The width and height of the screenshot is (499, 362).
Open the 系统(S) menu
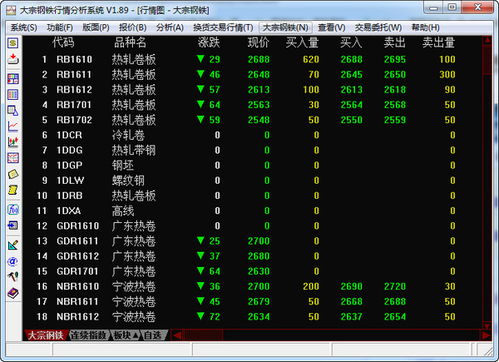tap(24, 28)
